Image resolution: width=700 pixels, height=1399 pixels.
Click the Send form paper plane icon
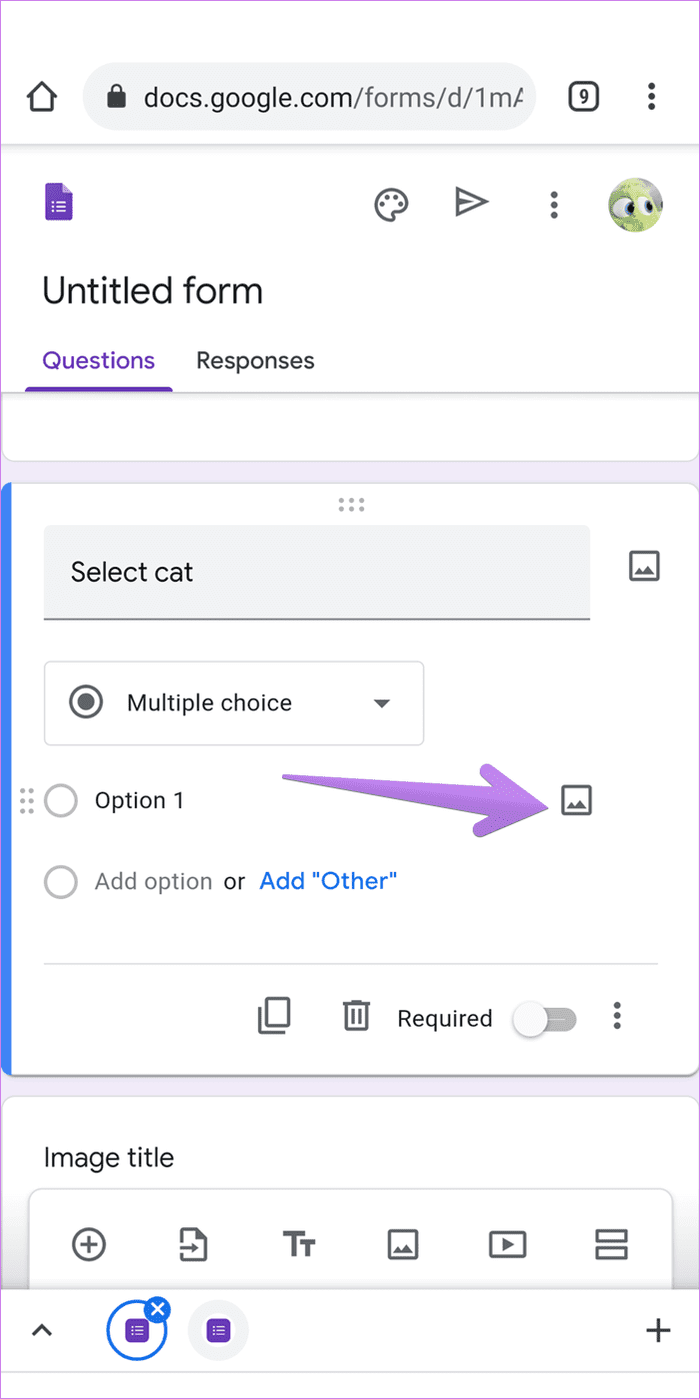pyautogui.click(x=471, y=203)
